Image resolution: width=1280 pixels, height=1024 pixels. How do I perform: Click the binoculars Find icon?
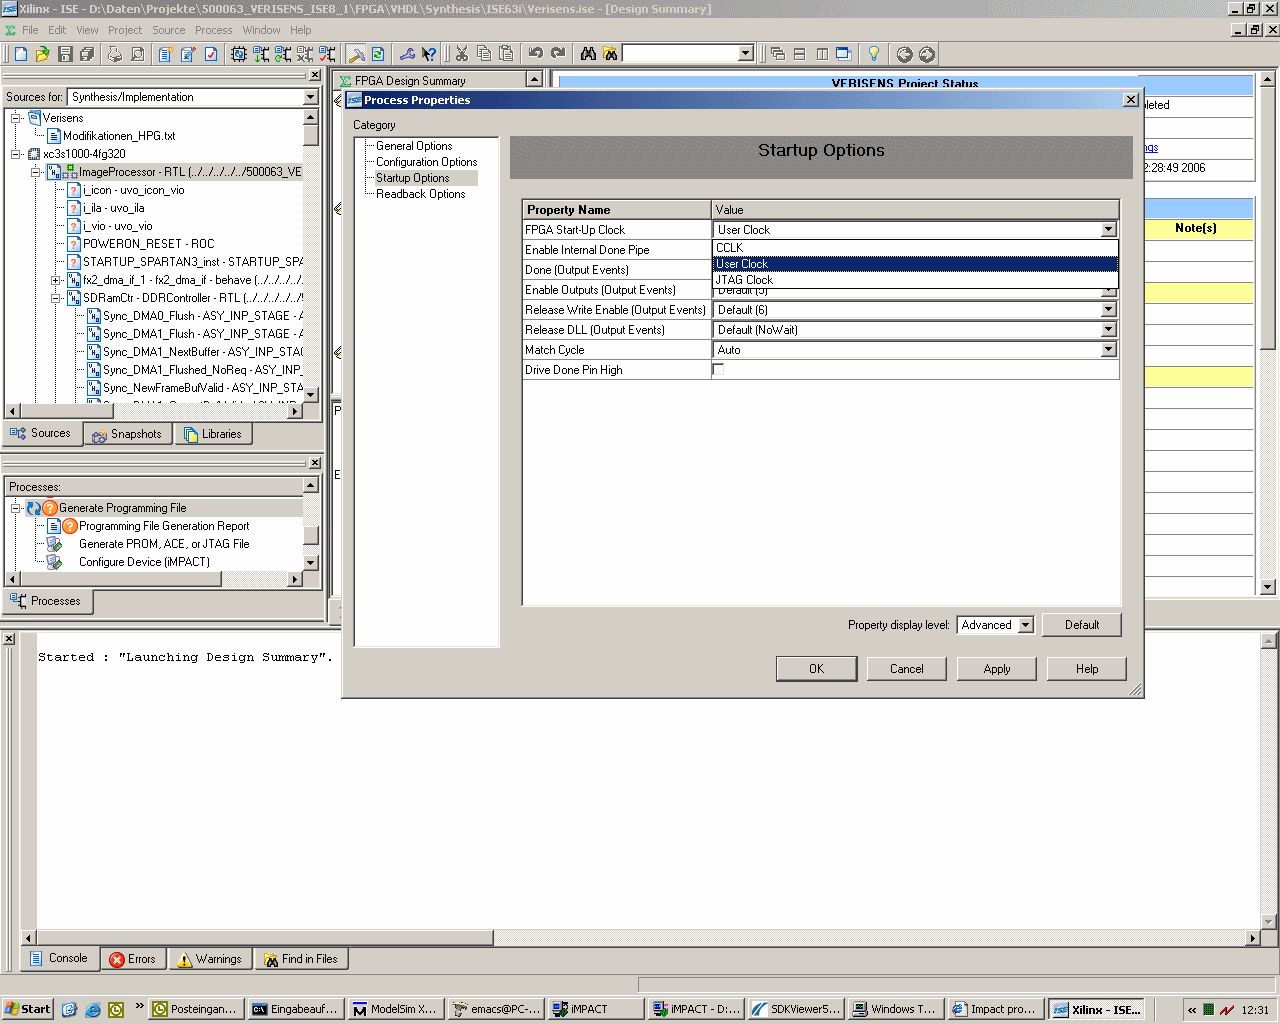click(588, 54)
